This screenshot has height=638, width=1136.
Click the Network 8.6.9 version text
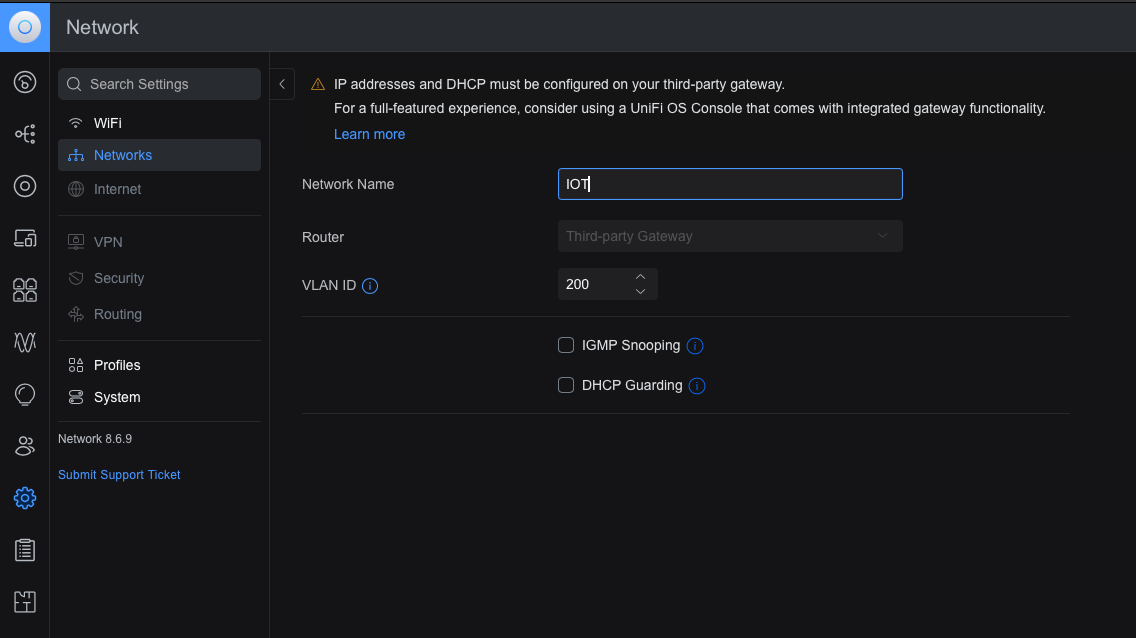(x=95, y=439)
